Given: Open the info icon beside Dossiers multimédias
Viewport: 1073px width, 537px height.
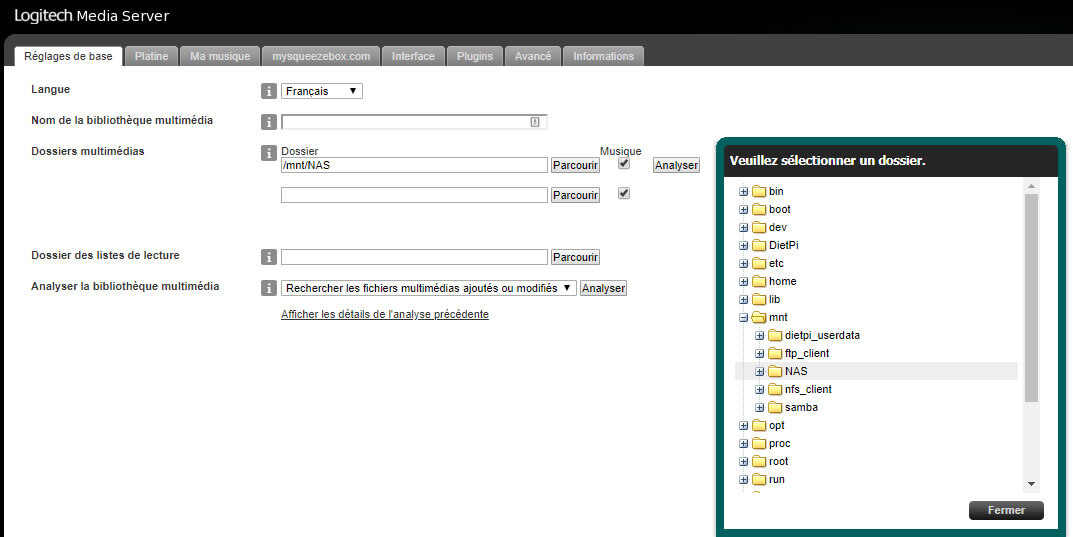Looking at the screenshot, I should (269, 153).
